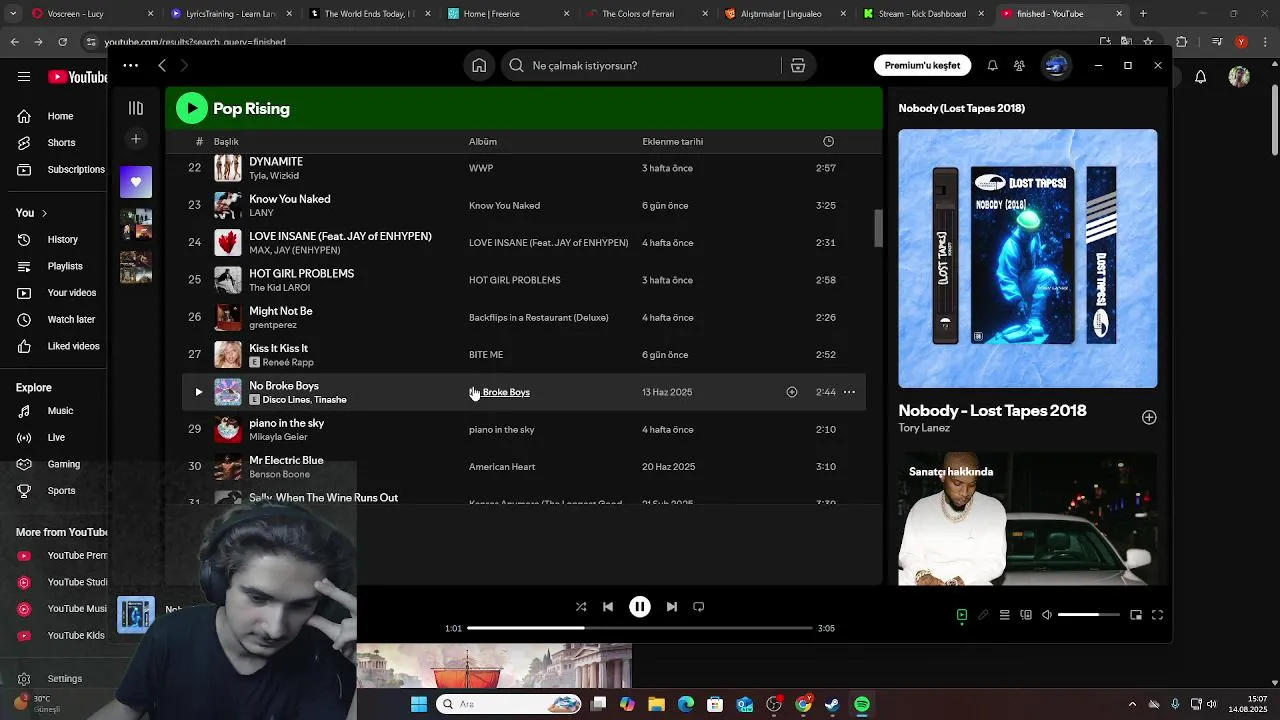Screen dimensions: 1280x720
Task: Switch to The Colors of Ferrari tab
Action: point(646,14)
